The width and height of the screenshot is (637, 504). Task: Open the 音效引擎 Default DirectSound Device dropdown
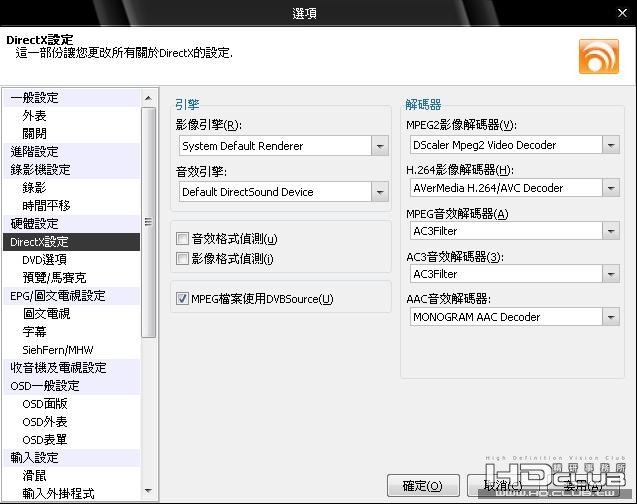(379, 192)
